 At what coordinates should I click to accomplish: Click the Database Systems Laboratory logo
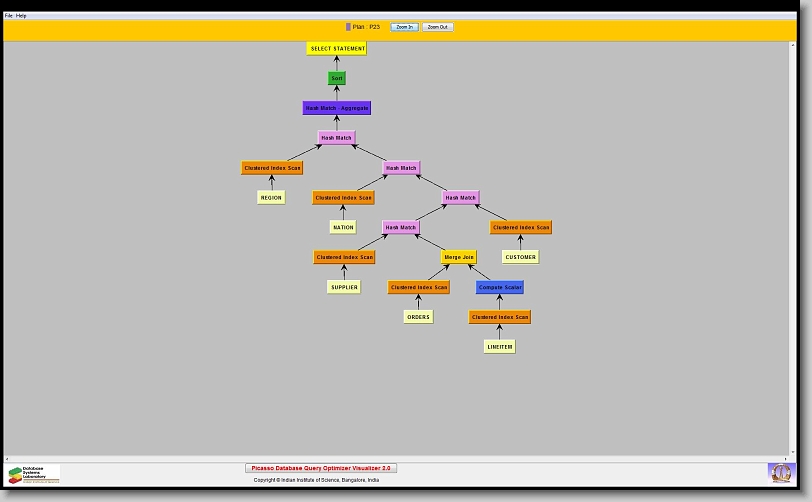click(34, 474)
